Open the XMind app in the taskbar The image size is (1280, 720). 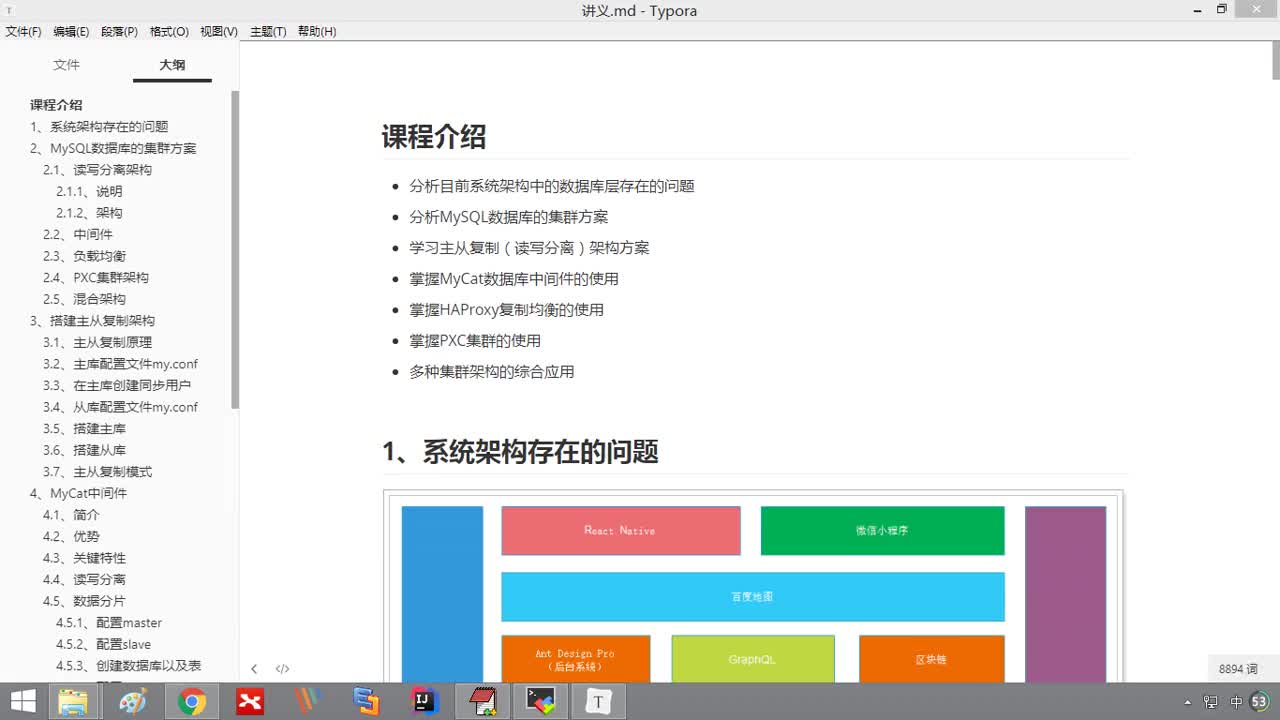pos(250,702)
